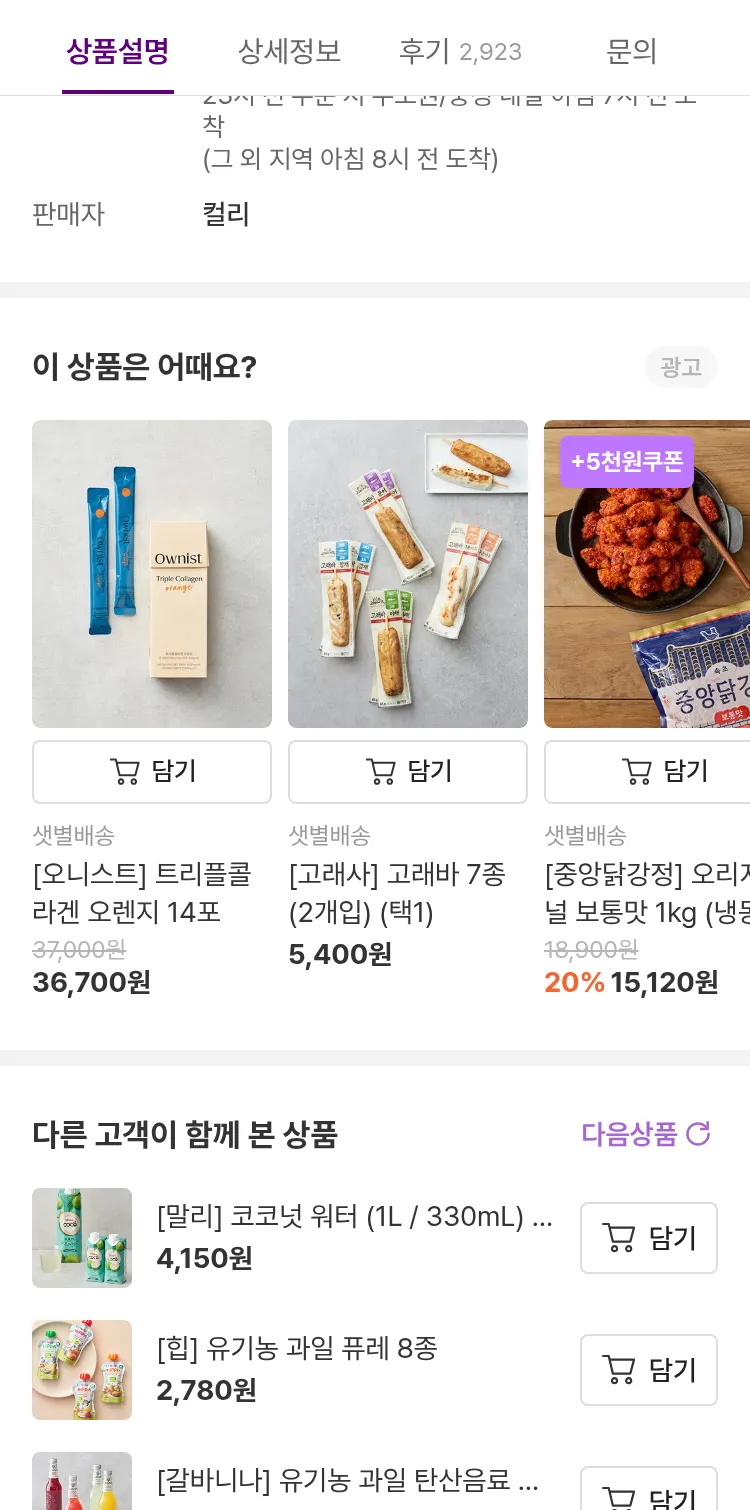Add Ownist Triple Collagen to cart
Screen dimensions: 750x1510
[x=152, y=771]
